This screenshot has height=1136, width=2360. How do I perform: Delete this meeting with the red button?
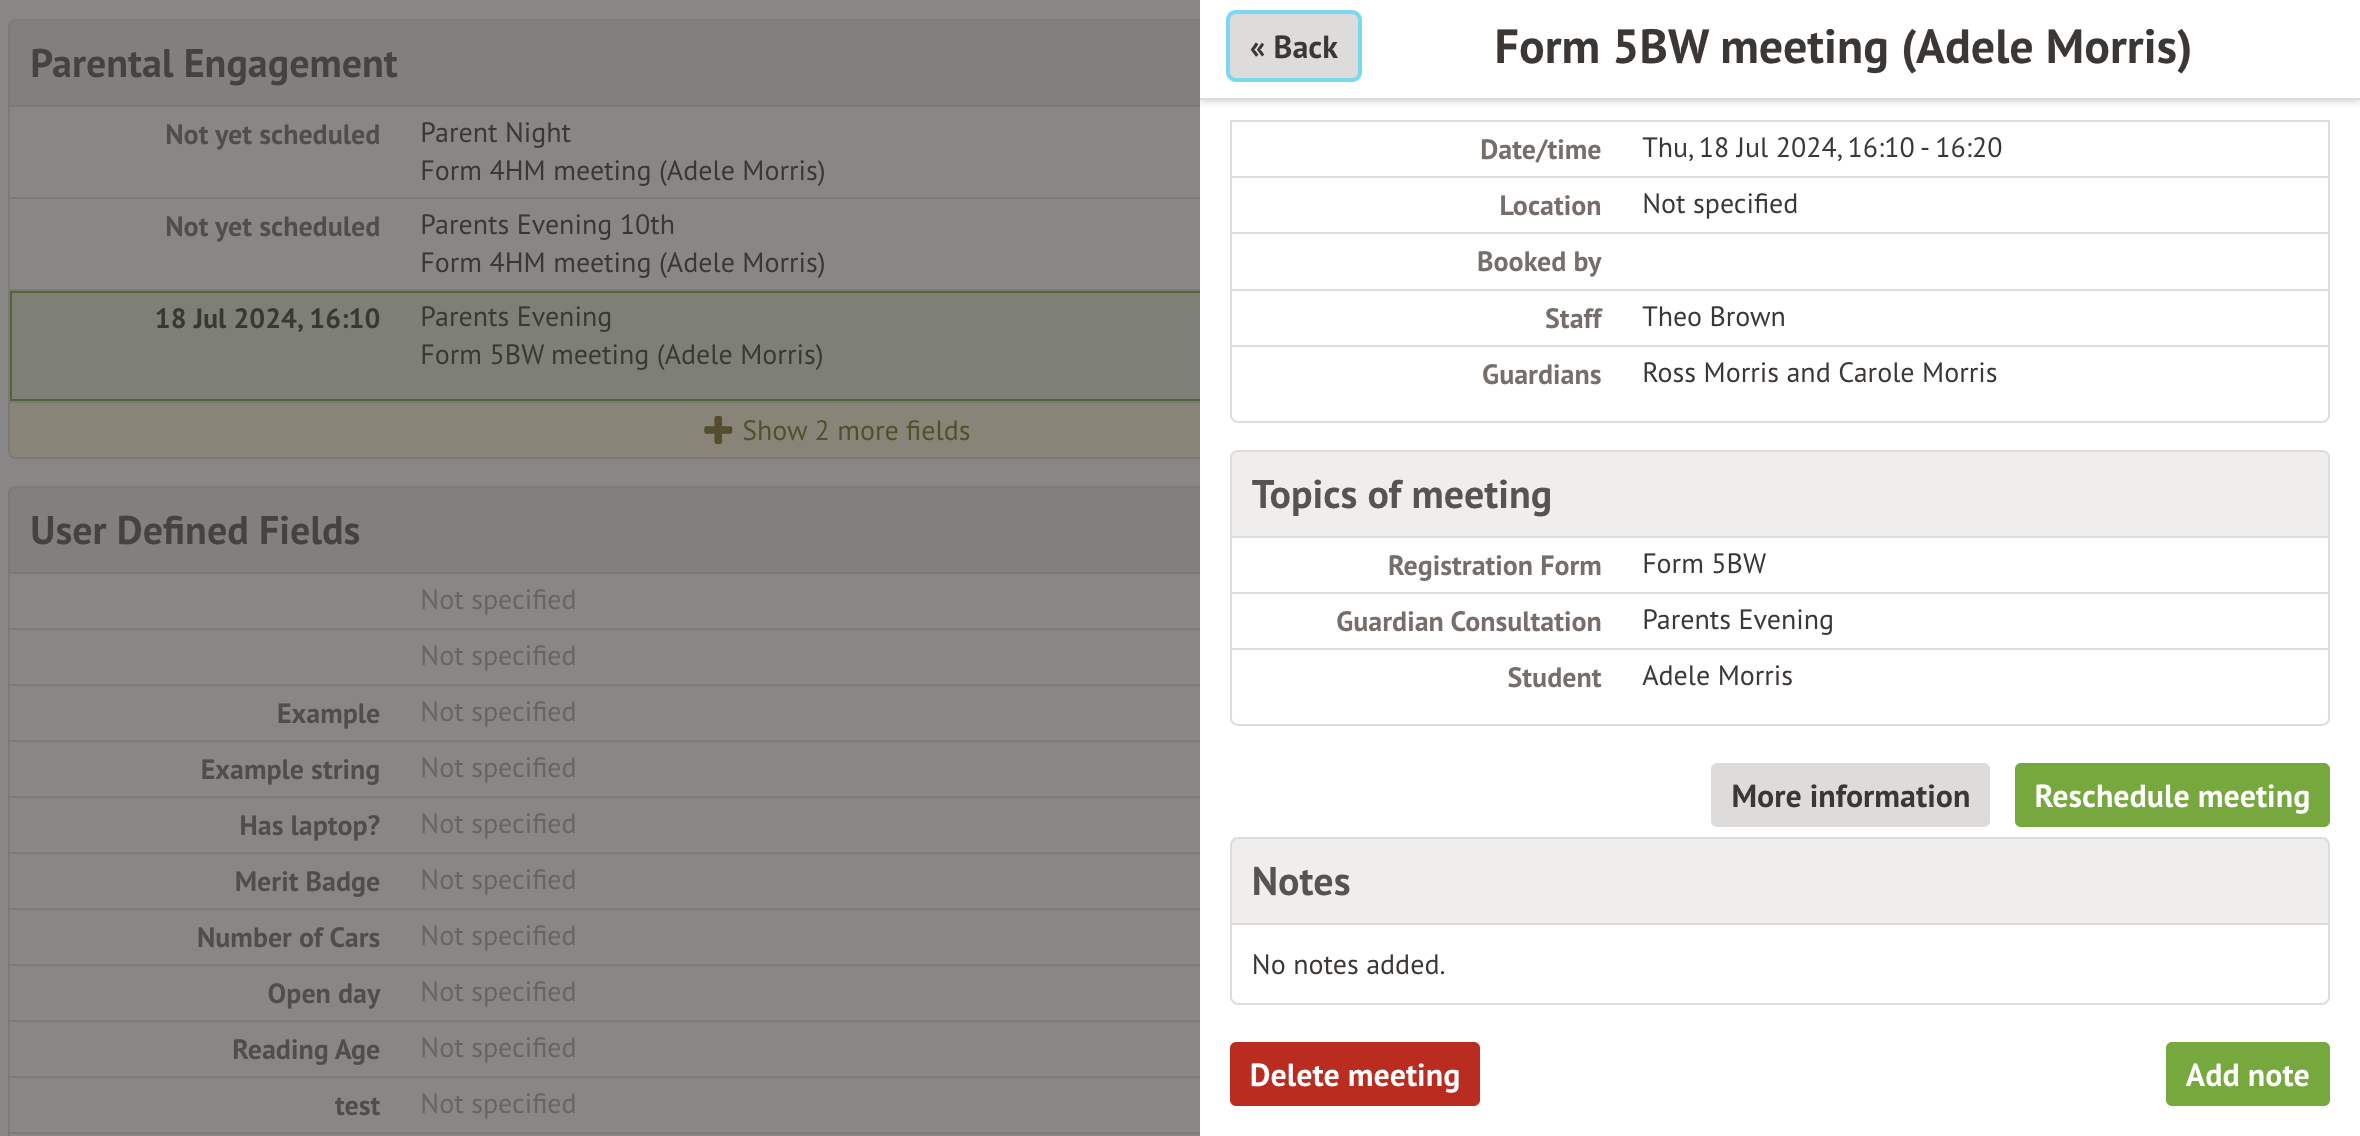click(1354, 1075)
